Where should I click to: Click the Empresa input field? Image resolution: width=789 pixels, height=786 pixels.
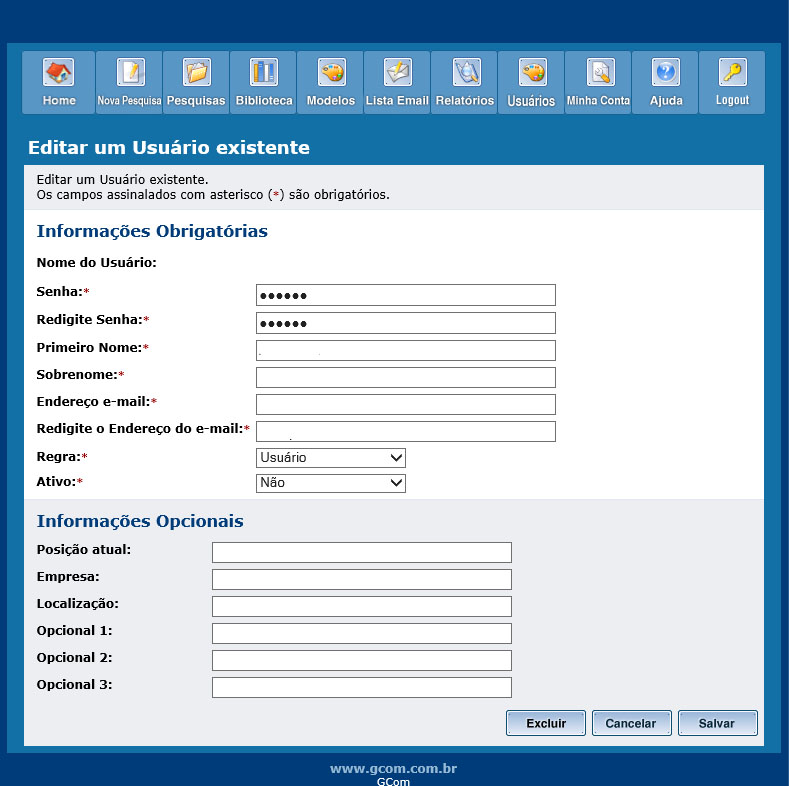362,579
